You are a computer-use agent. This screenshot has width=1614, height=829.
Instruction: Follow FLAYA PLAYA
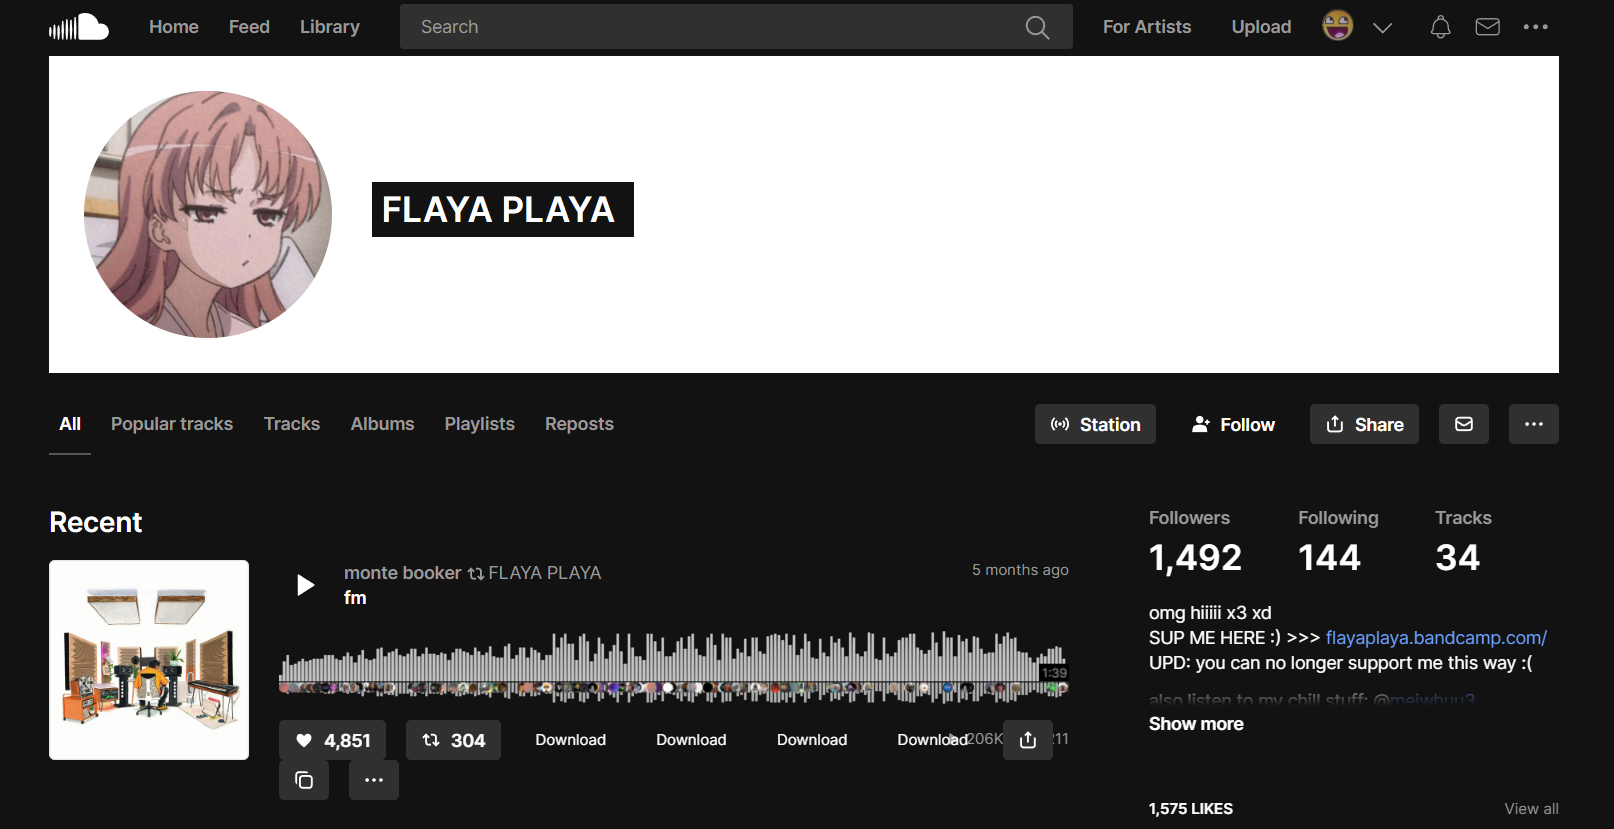(1233, 424)
